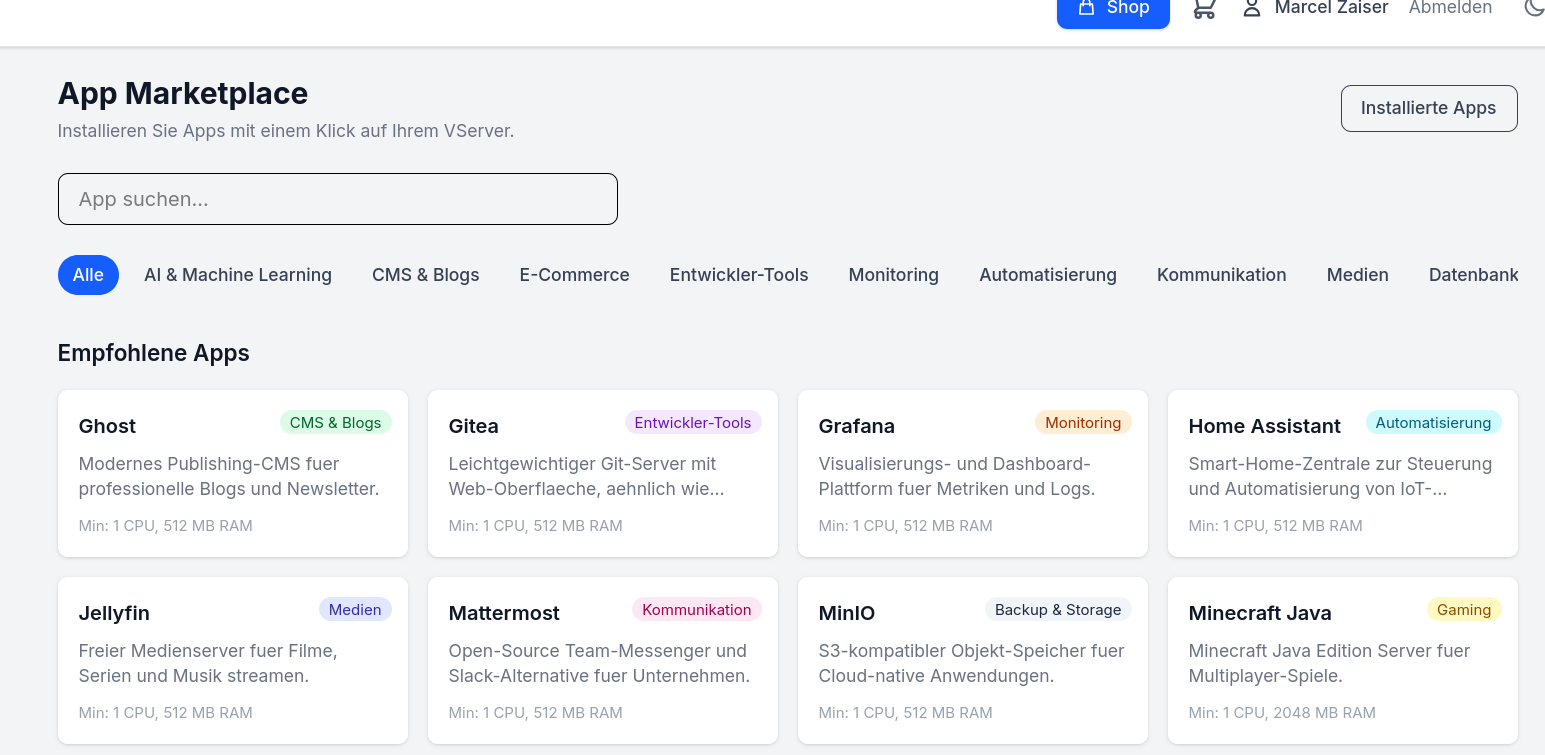Show Automatisierung apps
Viewport: 1545px width, 755px height.
(1048, 274)
